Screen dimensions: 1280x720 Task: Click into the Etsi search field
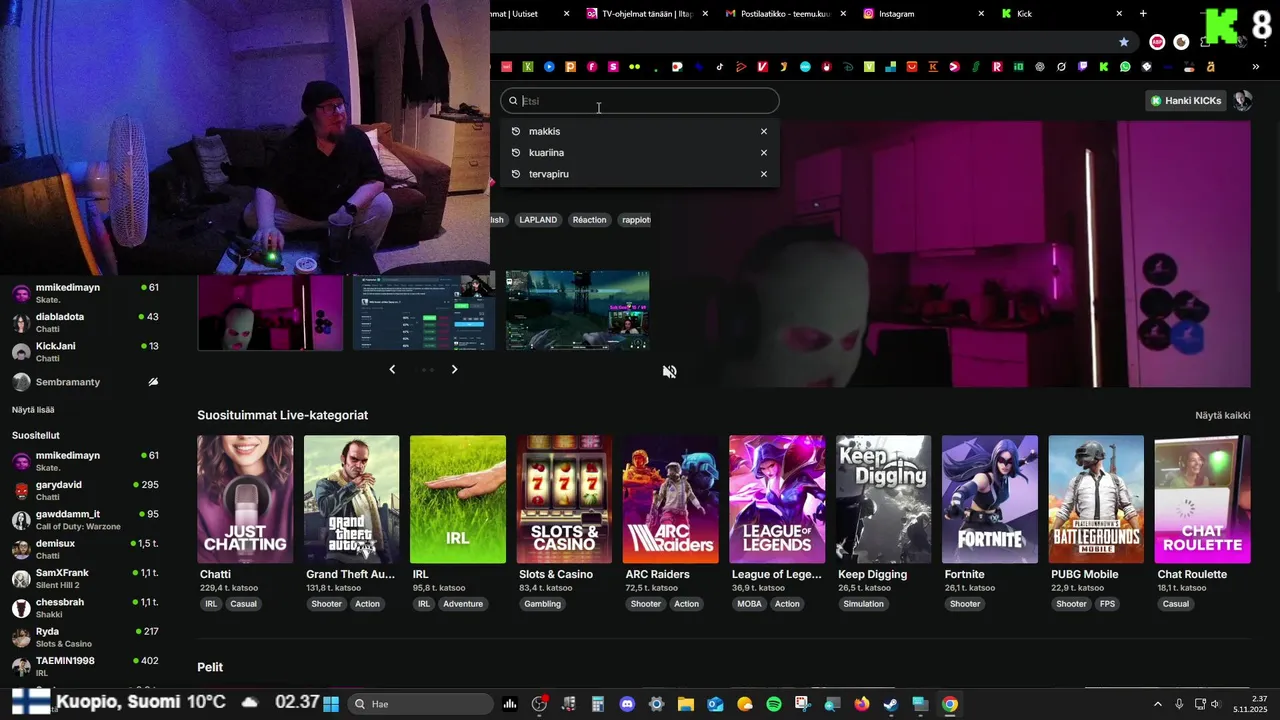click(640, 101)
